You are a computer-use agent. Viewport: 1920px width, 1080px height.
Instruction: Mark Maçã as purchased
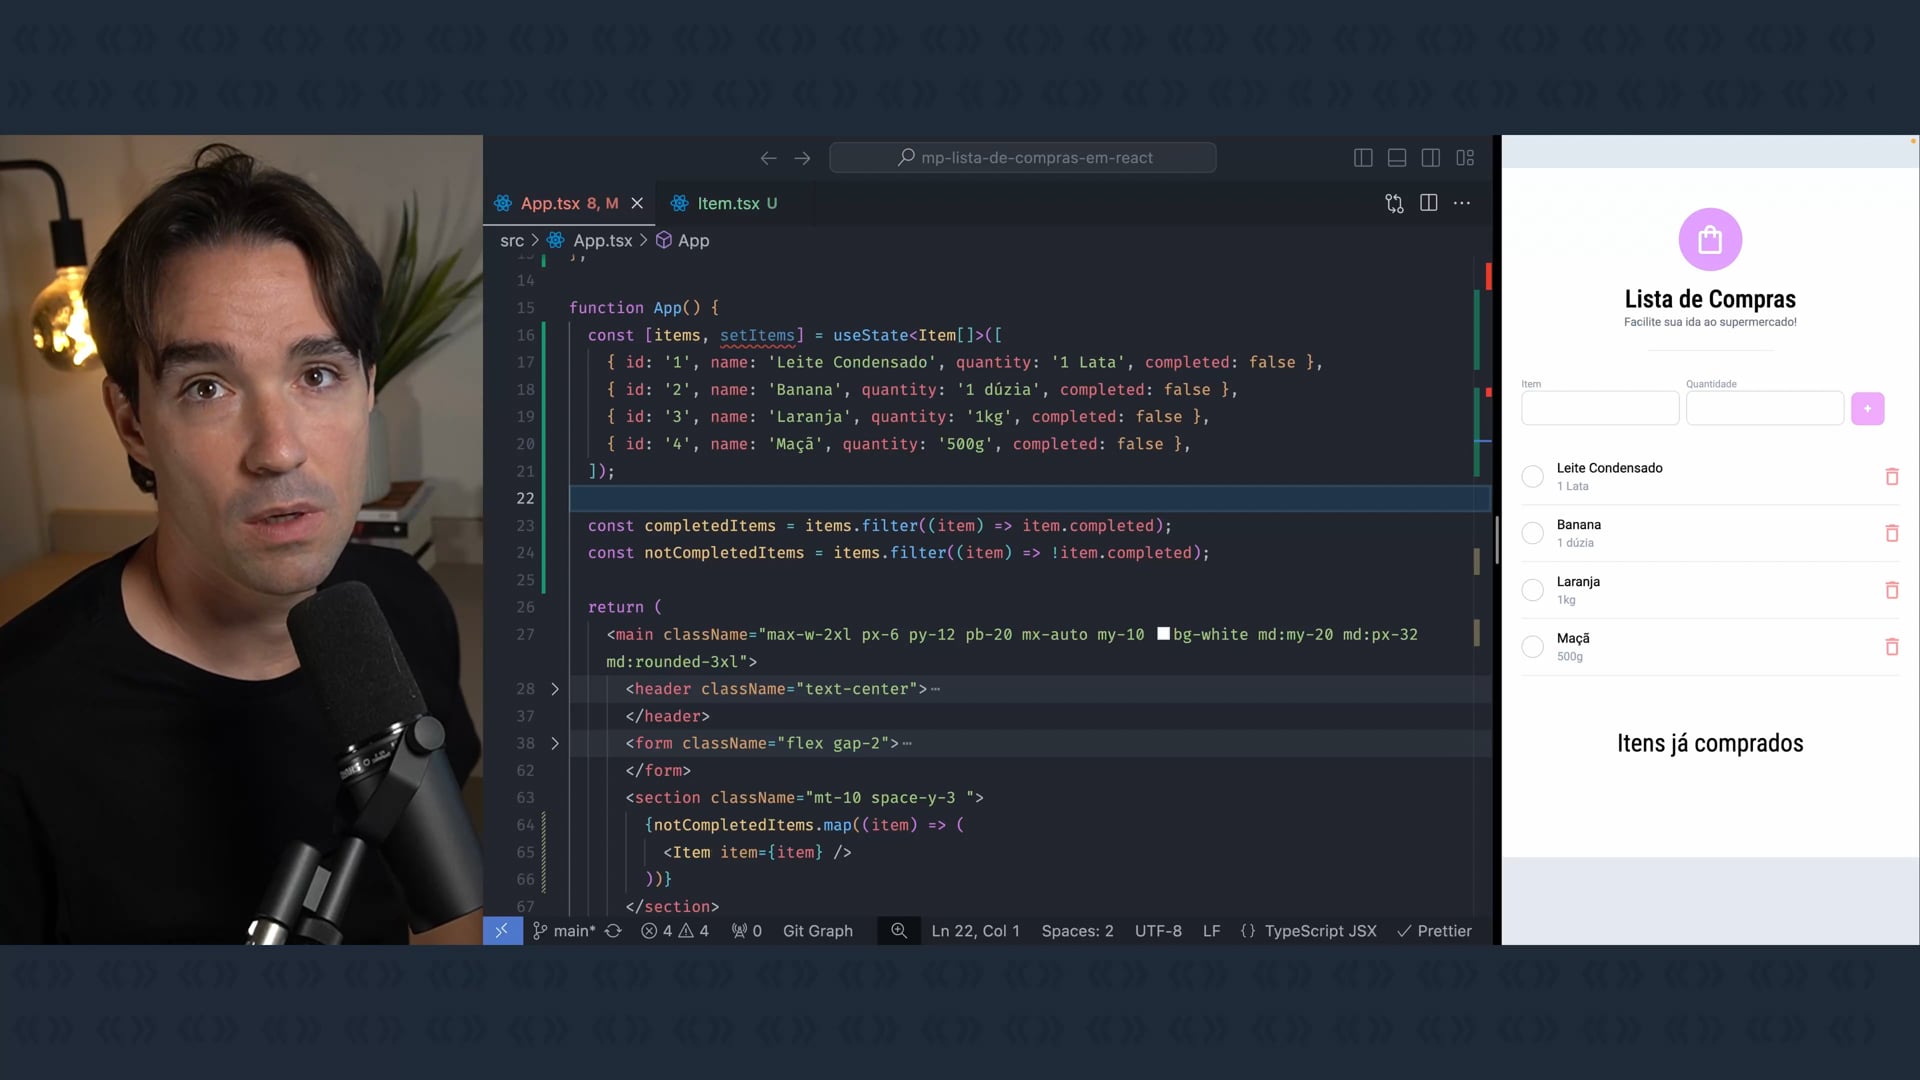coord(1532,647)
